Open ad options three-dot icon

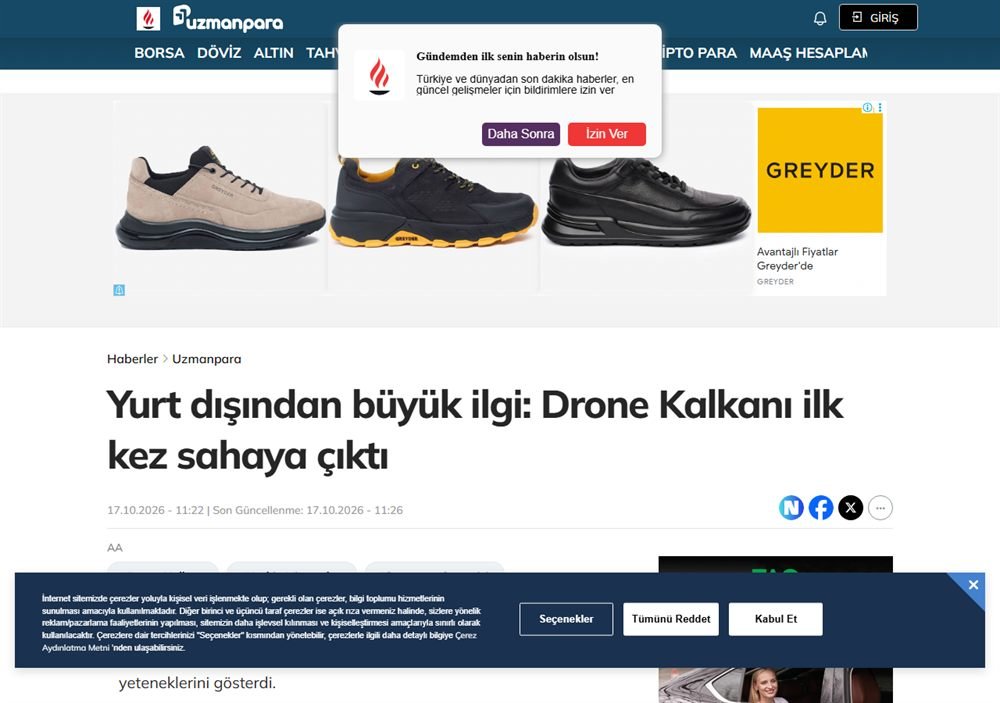[x=880, y=108]
